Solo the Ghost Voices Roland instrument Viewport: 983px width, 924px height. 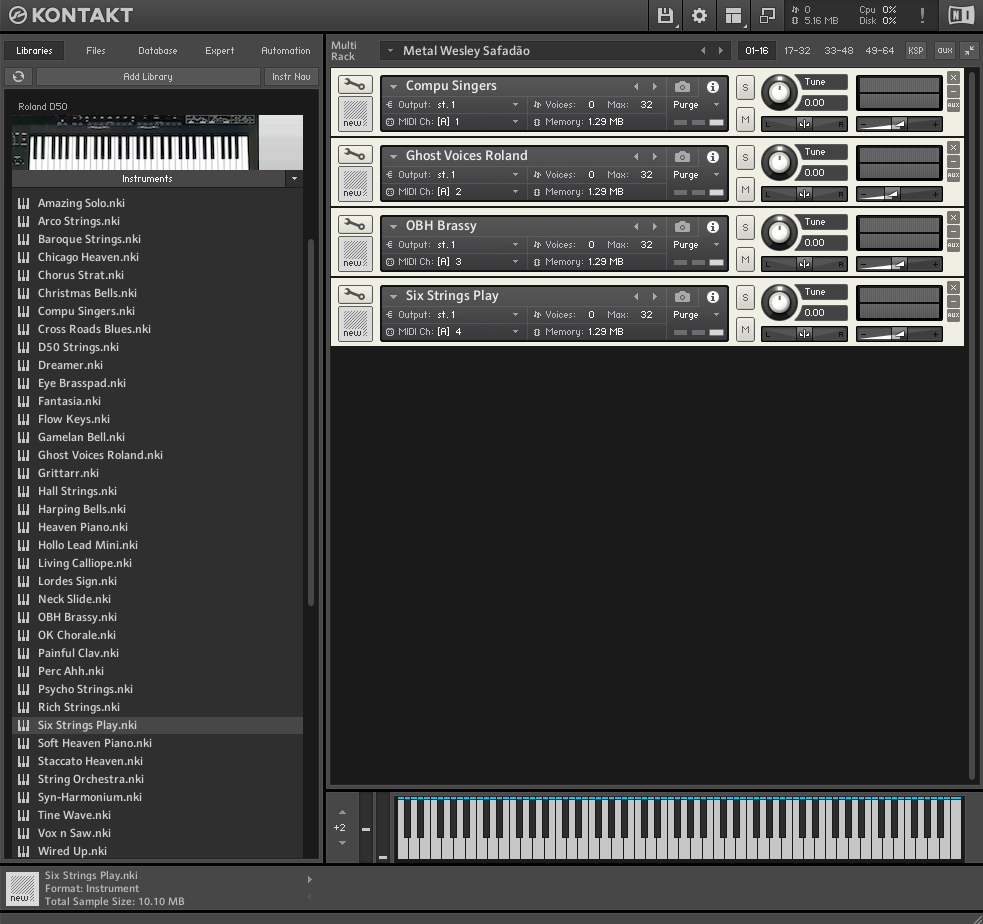click(x=745, y=158)
